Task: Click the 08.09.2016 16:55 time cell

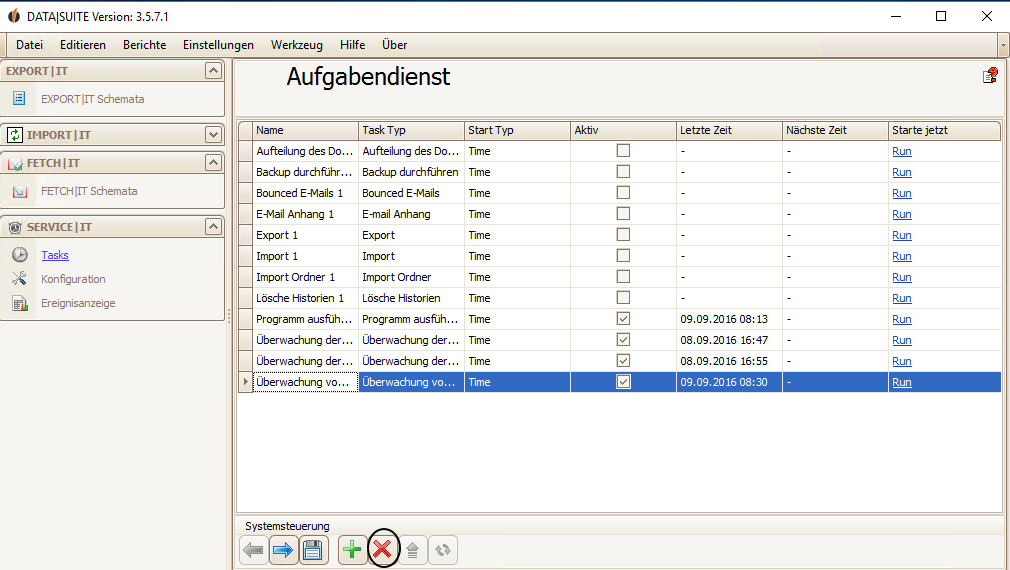Action: pyautogui.click(x=729, y=361)
